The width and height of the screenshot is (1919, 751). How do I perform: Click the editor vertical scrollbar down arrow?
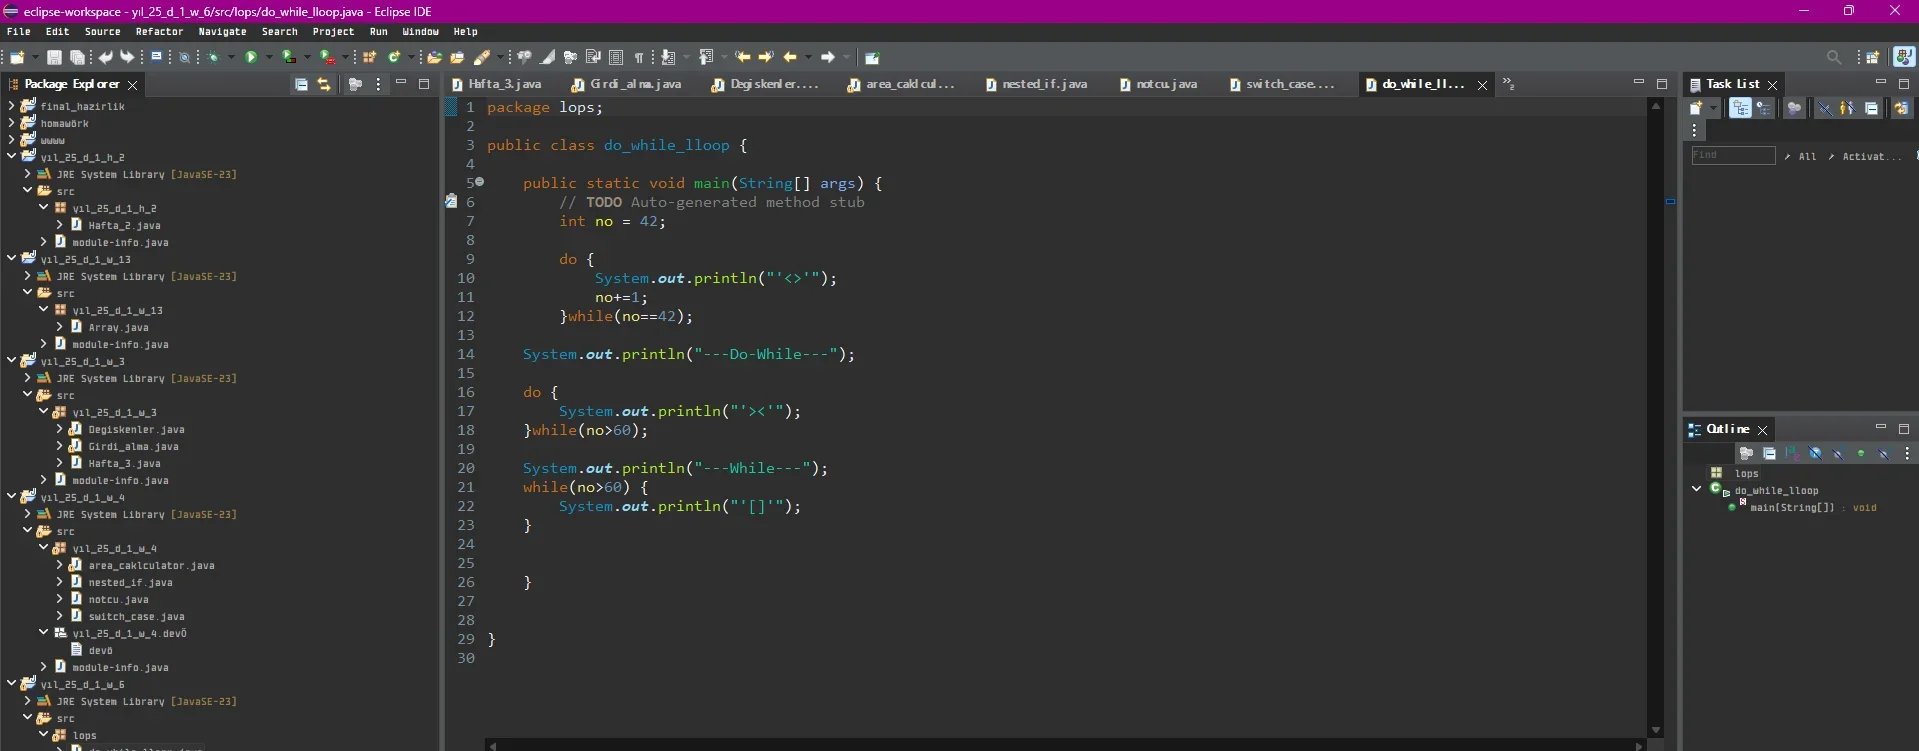coord(1656,731)
